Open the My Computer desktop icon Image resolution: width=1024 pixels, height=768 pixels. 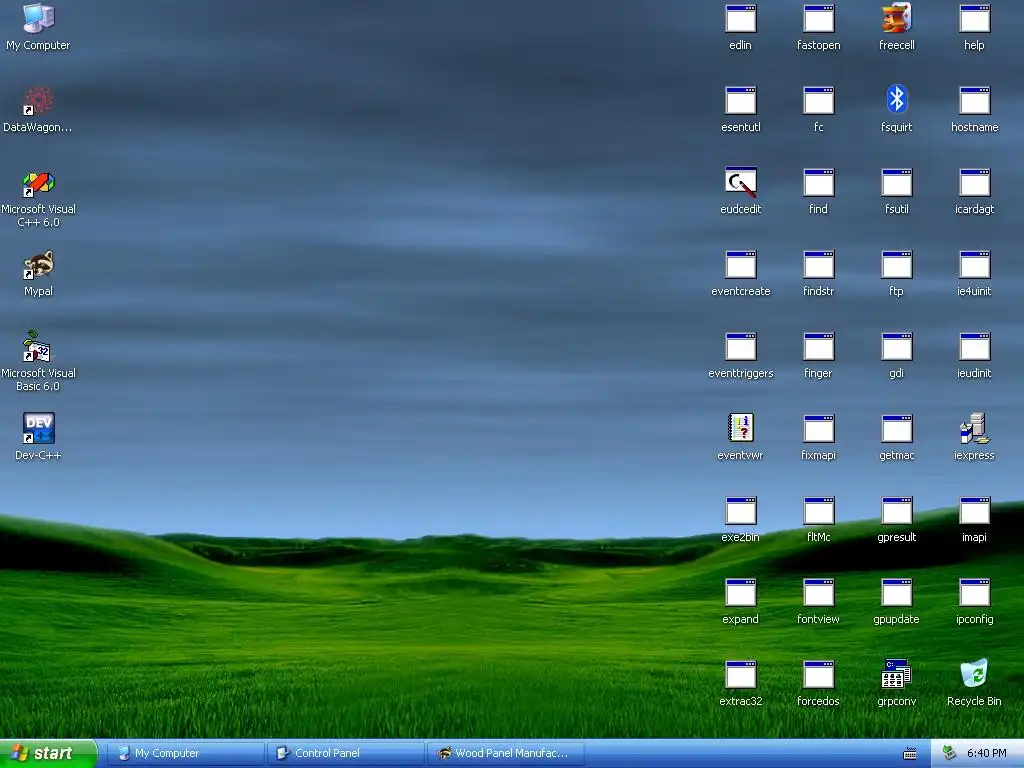point(39,18)
